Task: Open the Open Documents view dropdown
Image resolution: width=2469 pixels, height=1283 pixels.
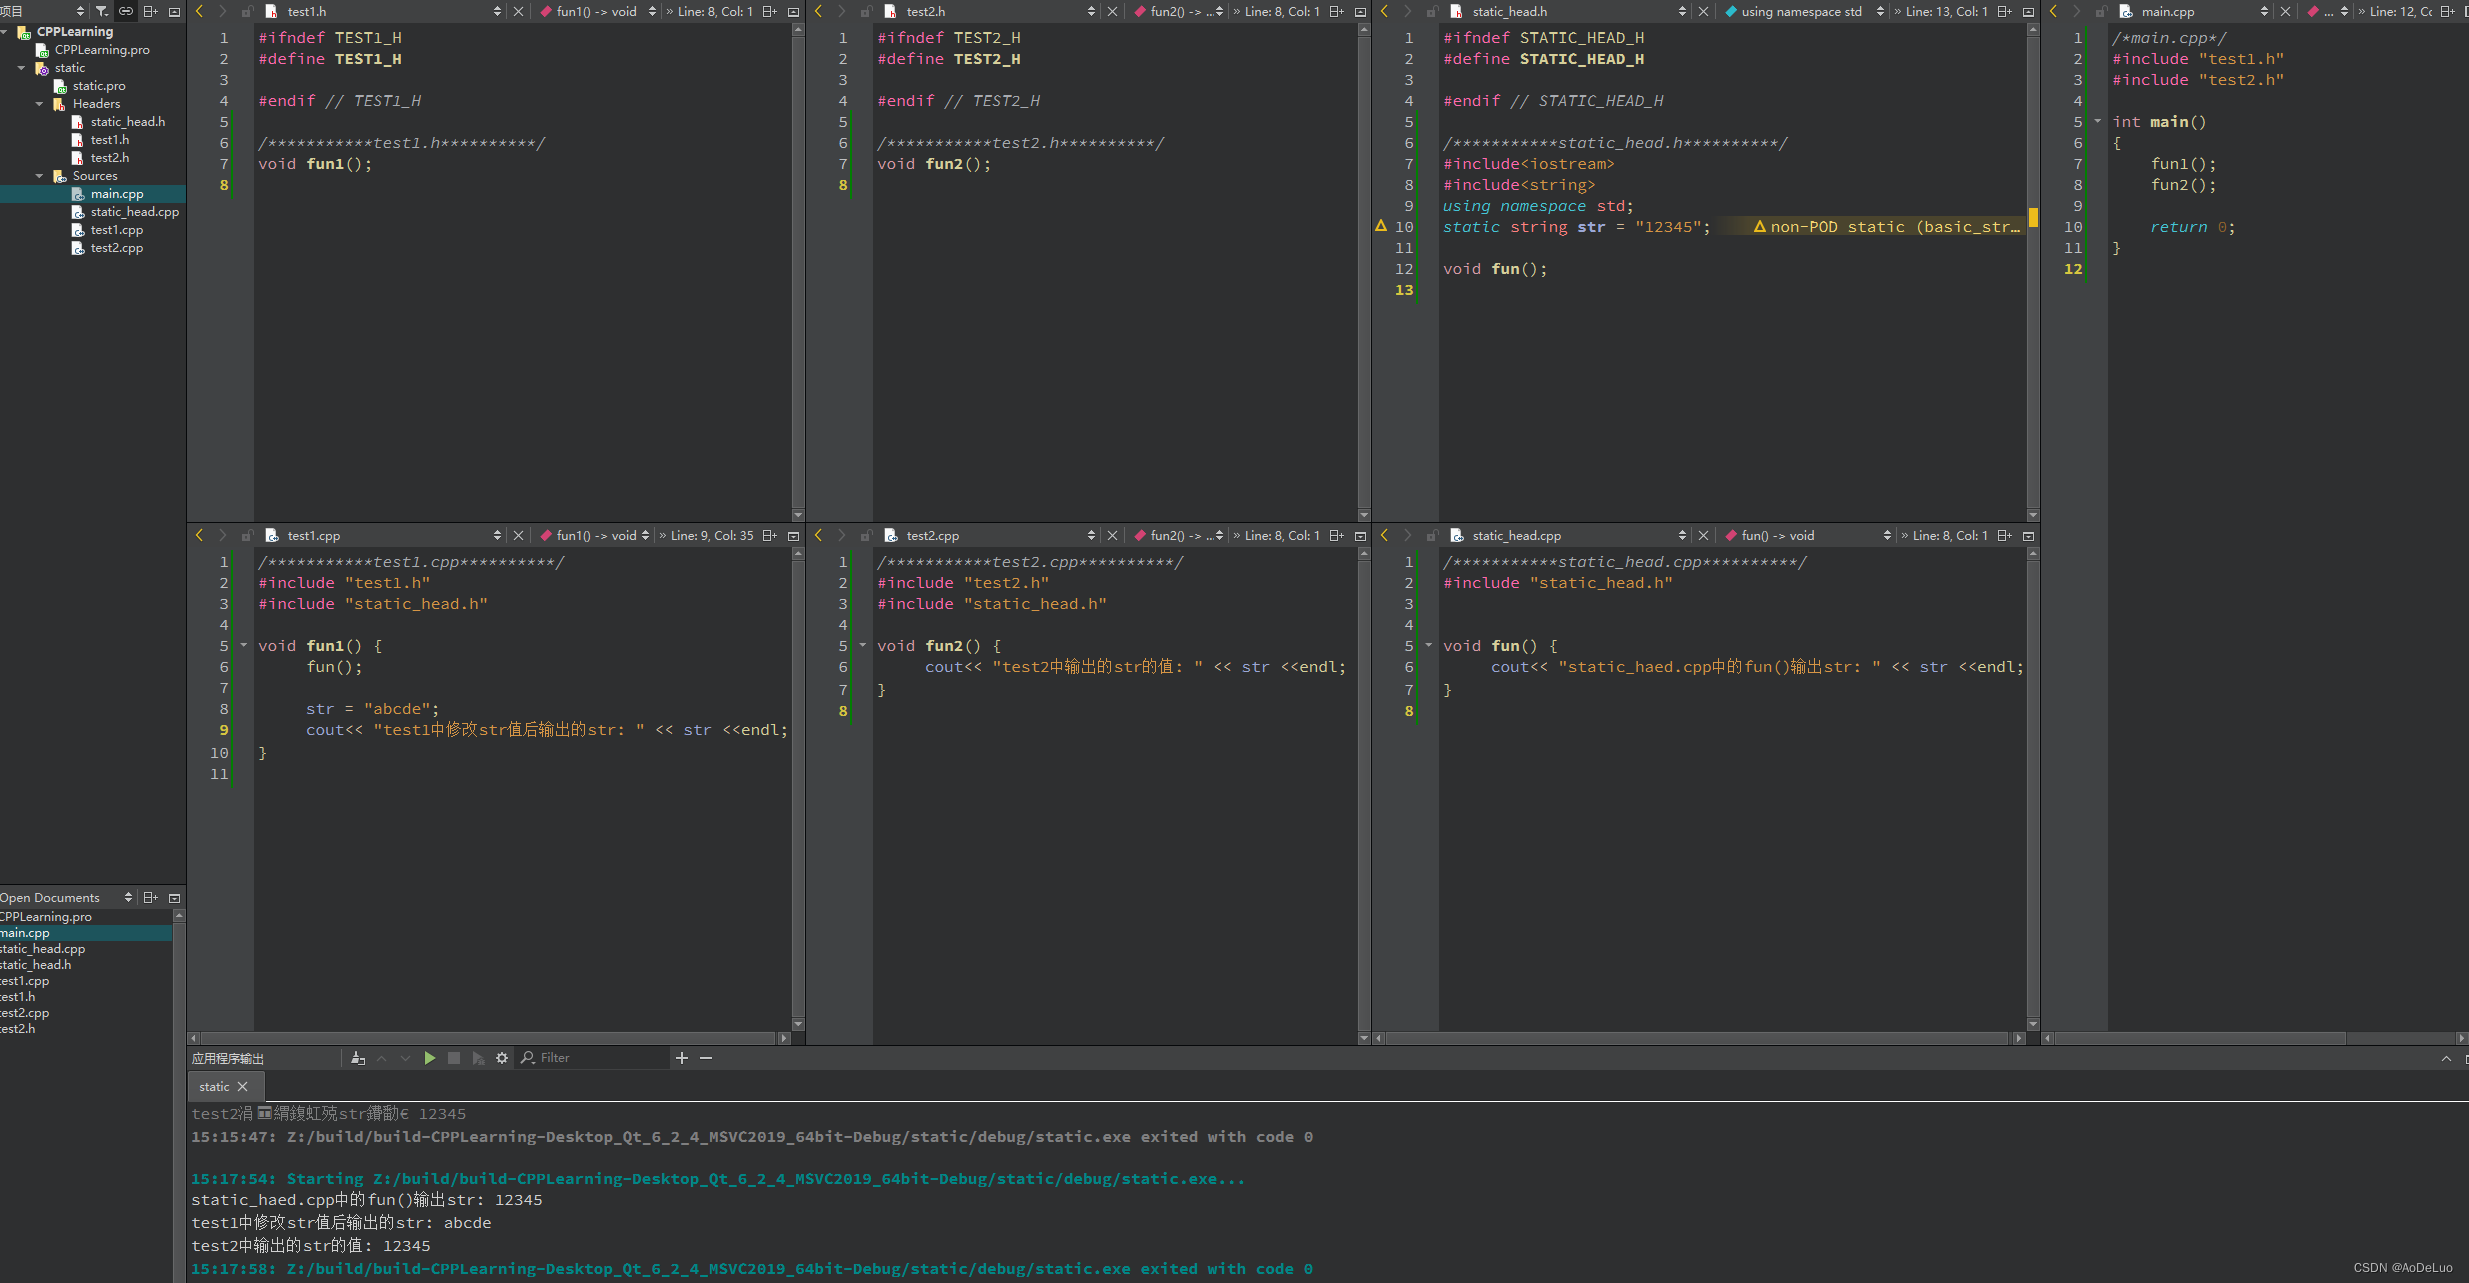Action: tap(128, 897)
